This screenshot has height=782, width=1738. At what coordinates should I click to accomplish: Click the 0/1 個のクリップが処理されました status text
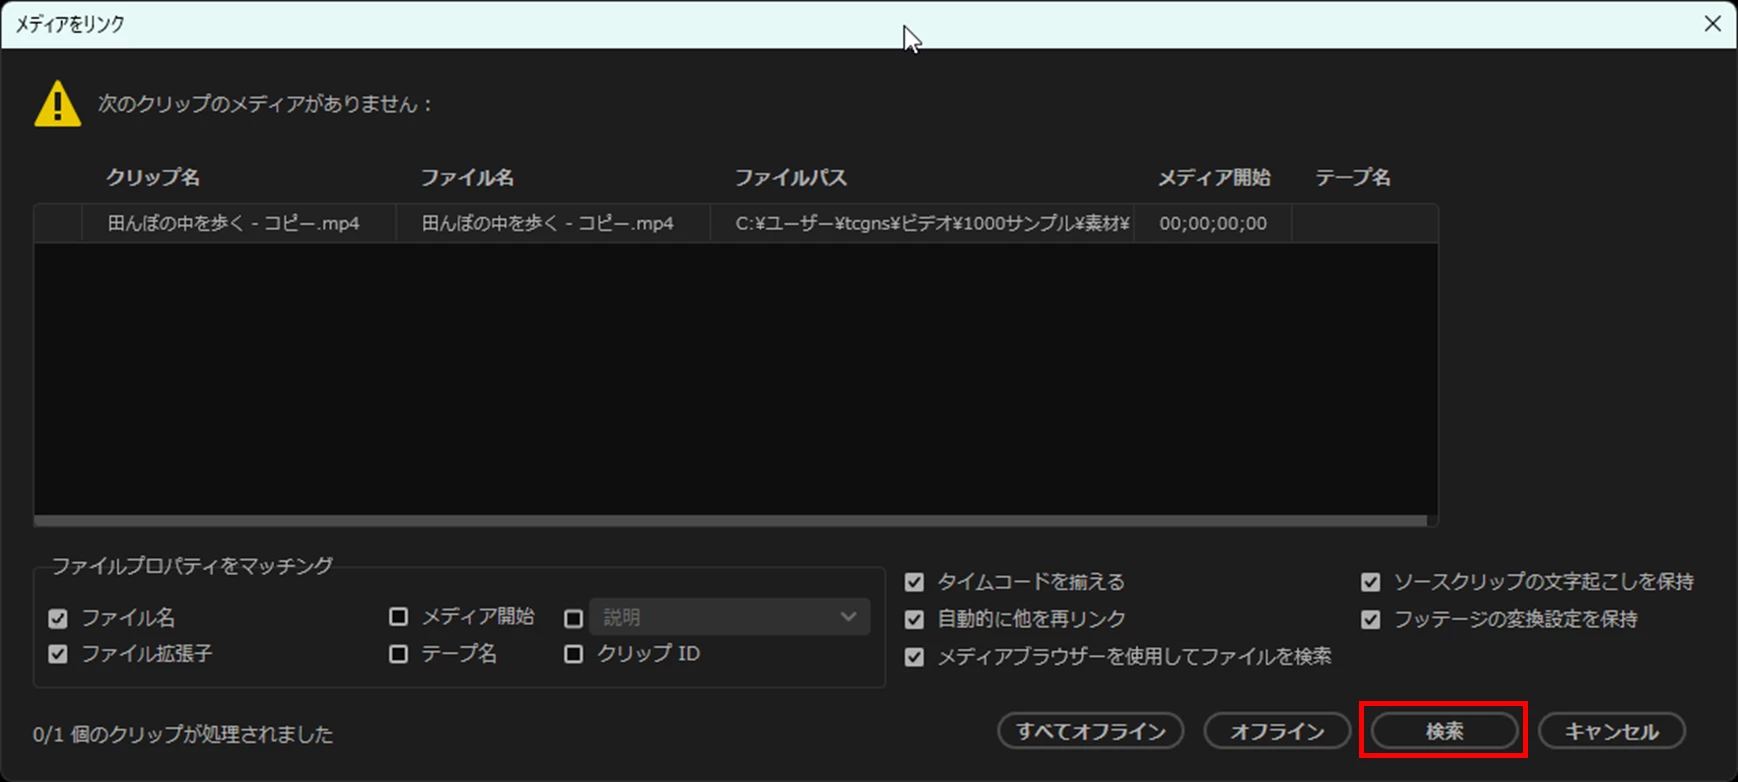[x=183, y=735]
